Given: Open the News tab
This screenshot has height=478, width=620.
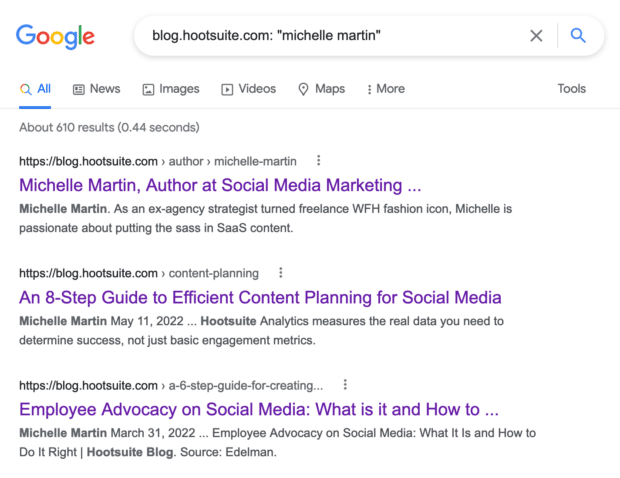Looking at the screenshot, I should point(96,89).
